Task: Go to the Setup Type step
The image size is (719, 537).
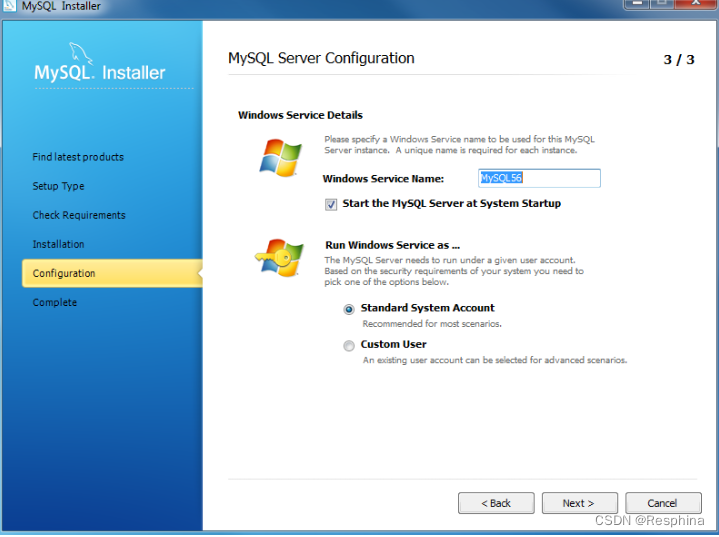Action: pos(58,186)
